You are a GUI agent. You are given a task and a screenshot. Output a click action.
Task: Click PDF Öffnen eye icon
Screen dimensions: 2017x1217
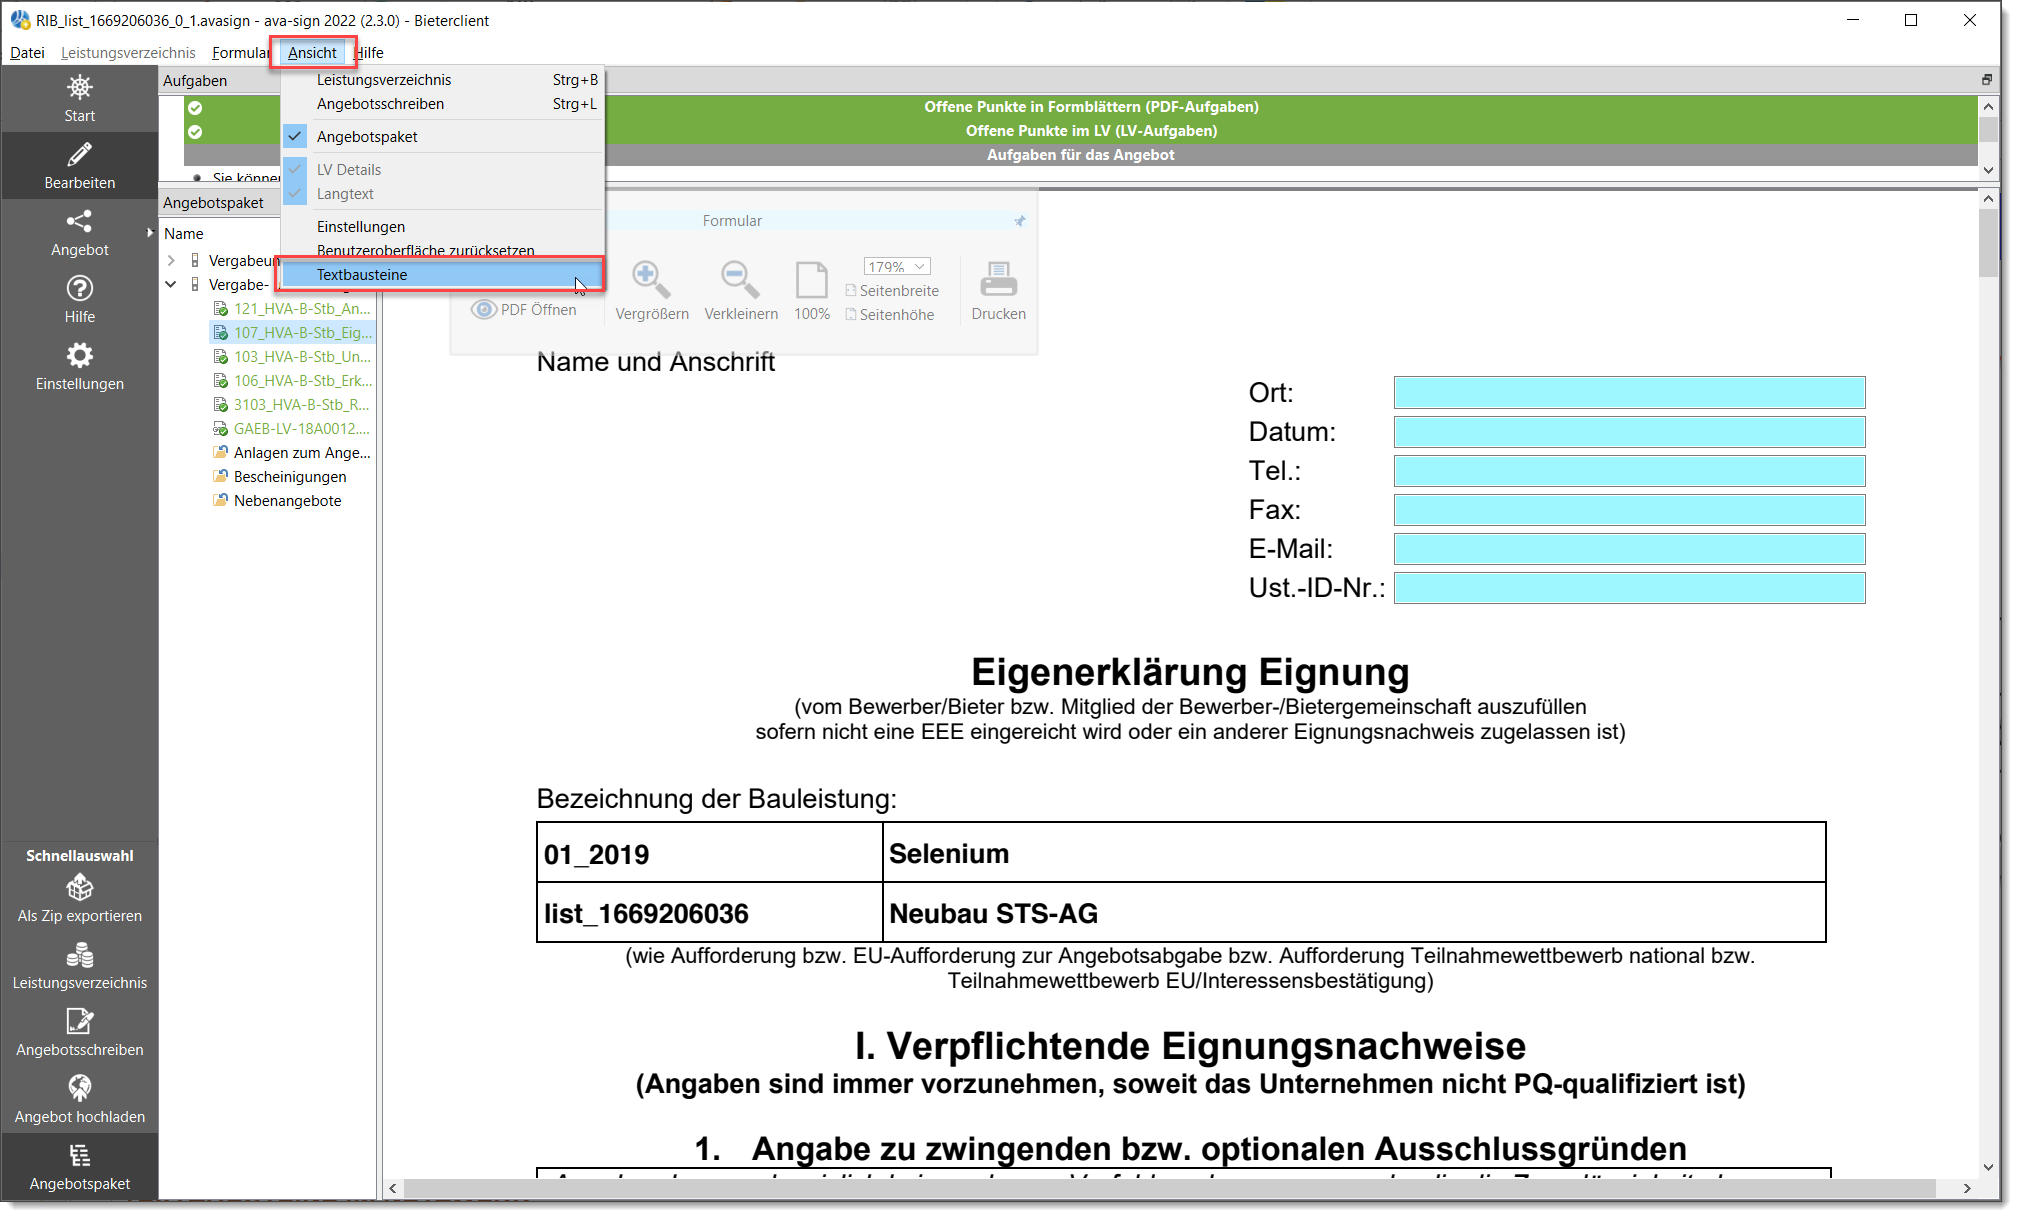[x=484, y=310]
